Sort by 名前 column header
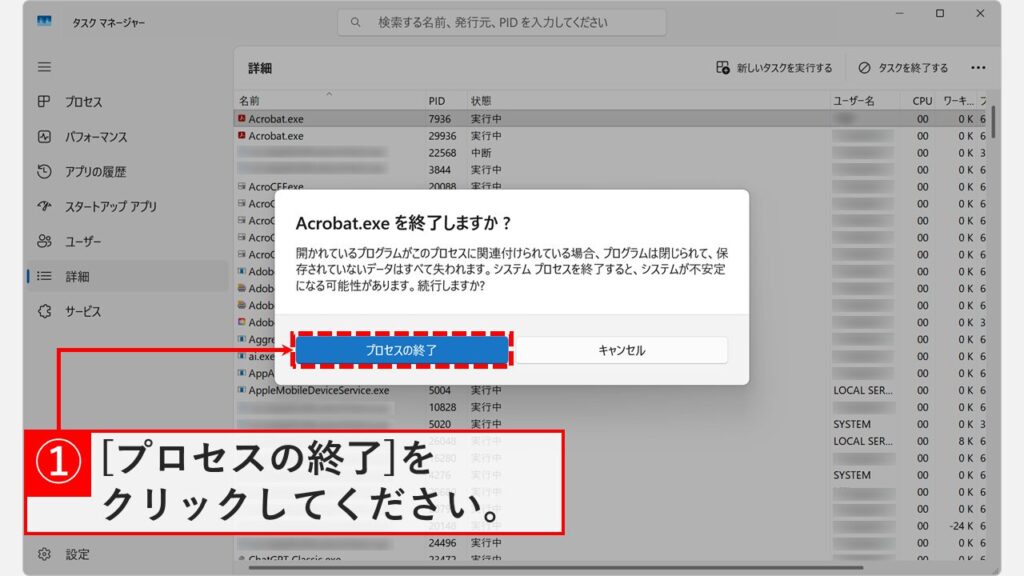1024x576 pixels. [x=330, y=101]
